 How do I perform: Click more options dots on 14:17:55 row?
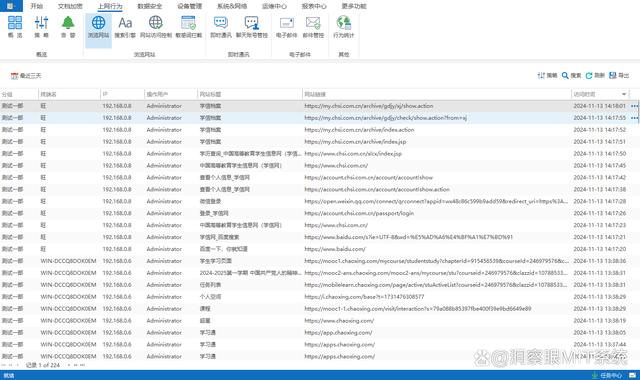pyautogui.click(x=634, y=118)
